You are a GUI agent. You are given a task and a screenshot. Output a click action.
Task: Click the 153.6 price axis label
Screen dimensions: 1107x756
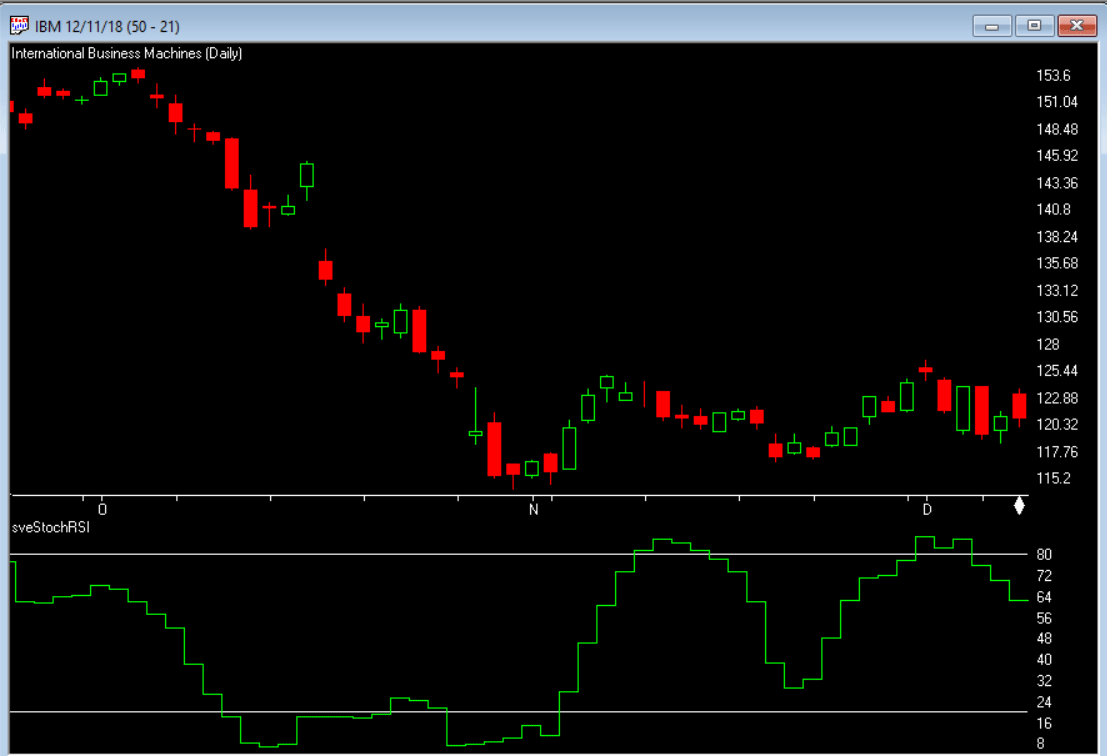pos(1053,76)
